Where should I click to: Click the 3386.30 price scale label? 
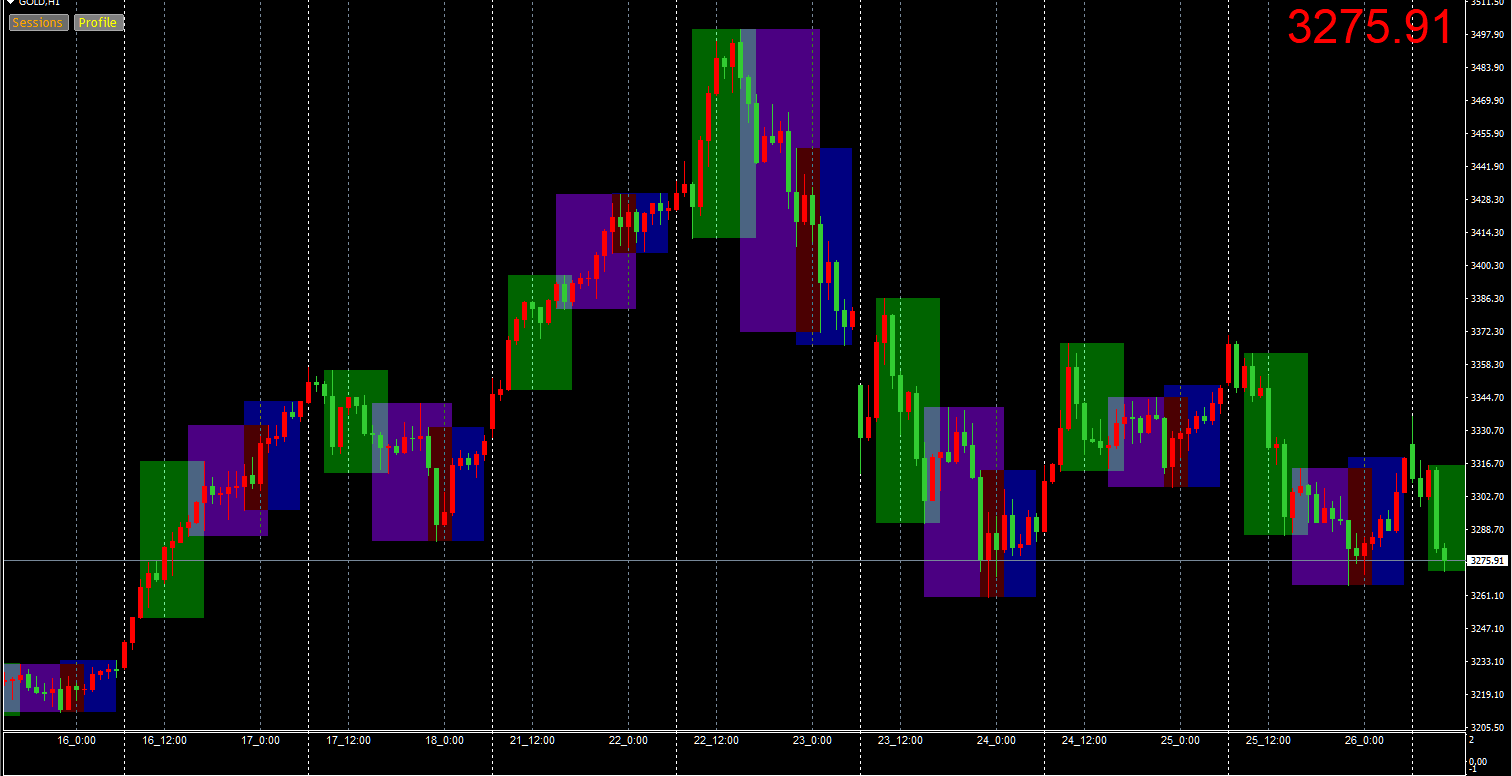[1489, 299]
